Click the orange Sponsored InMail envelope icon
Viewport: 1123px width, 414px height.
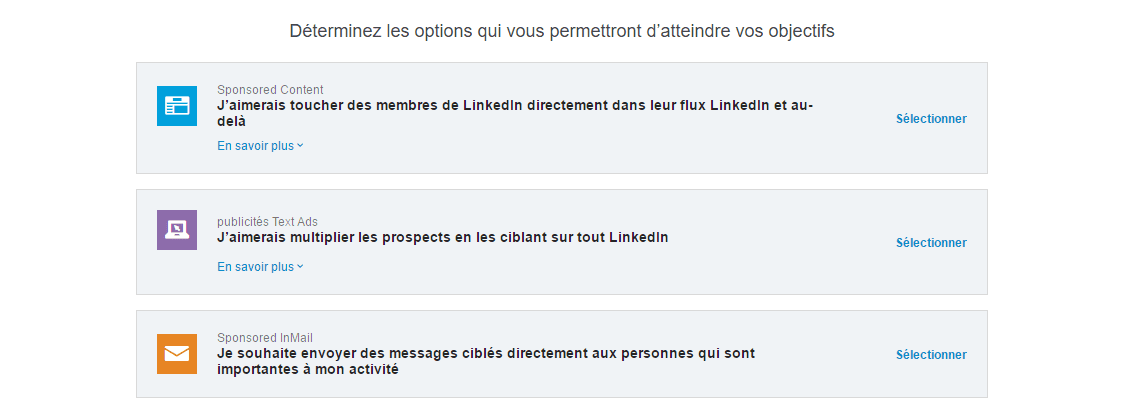click(x=177, y=354)
